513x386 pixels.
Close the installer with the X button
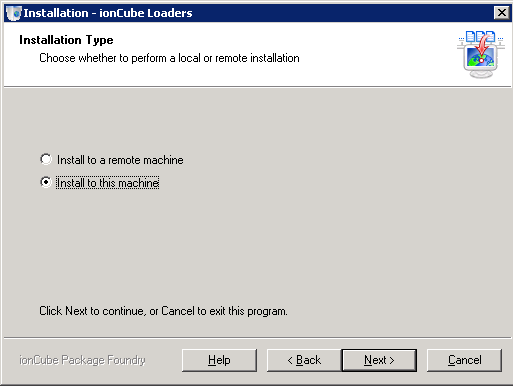click(x=502, y=13)
